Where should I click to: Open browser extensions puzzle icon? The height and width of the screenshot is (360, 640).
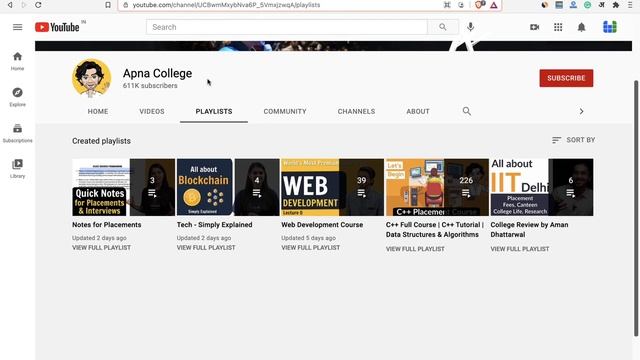[x=616, y=5]
